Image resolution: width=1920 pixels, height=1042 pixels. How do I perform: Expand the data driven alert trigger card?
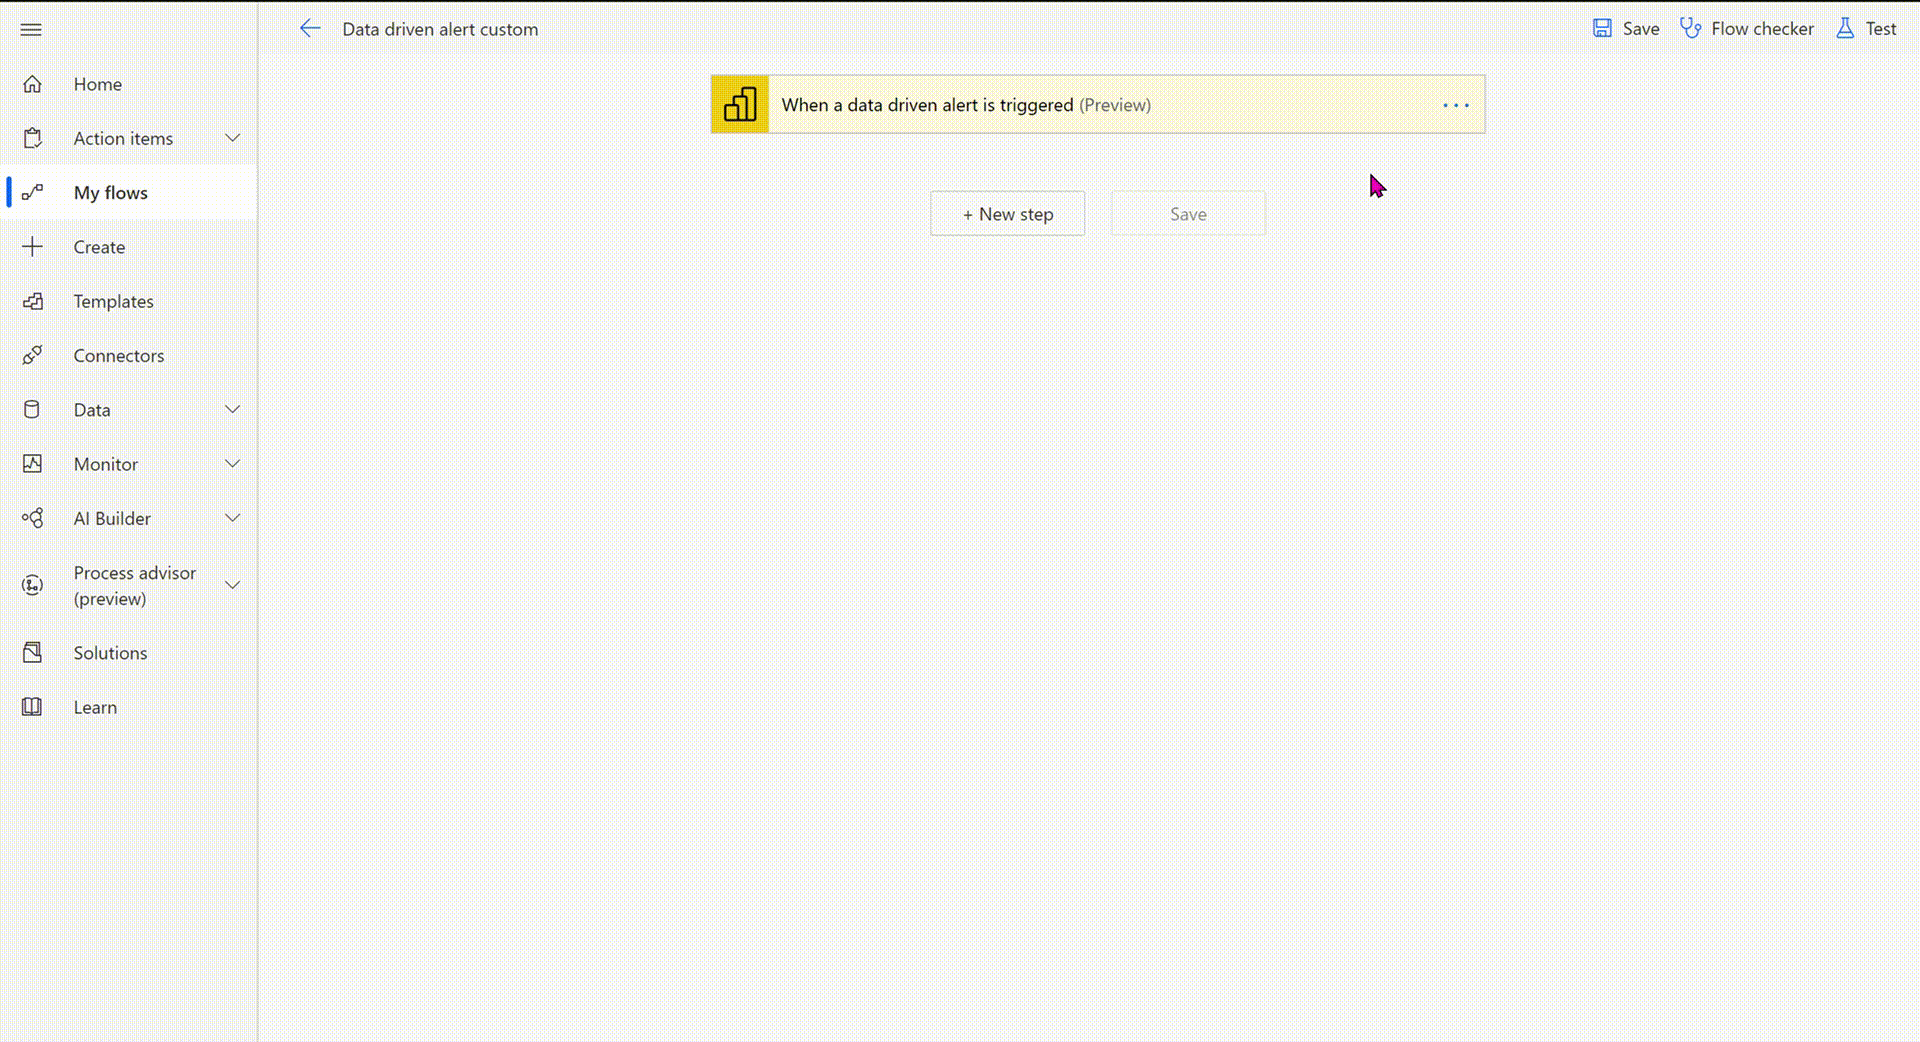coord(1097,104)
